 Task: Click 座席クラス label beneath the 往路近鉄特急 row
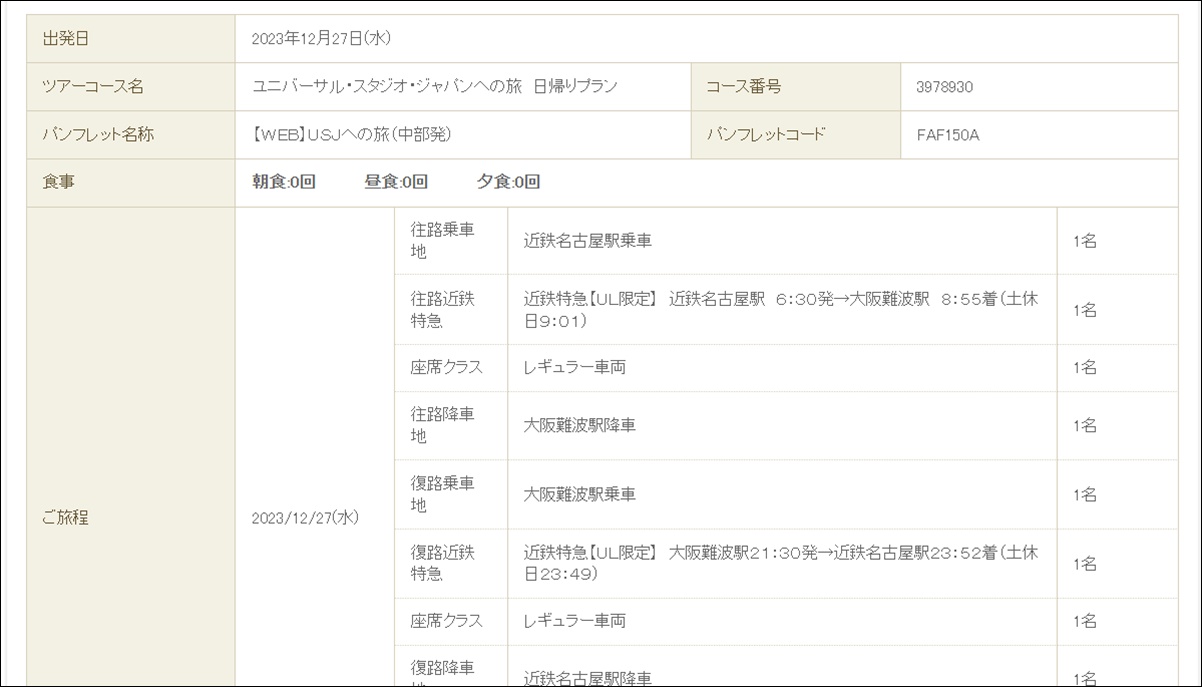[446, 368]
